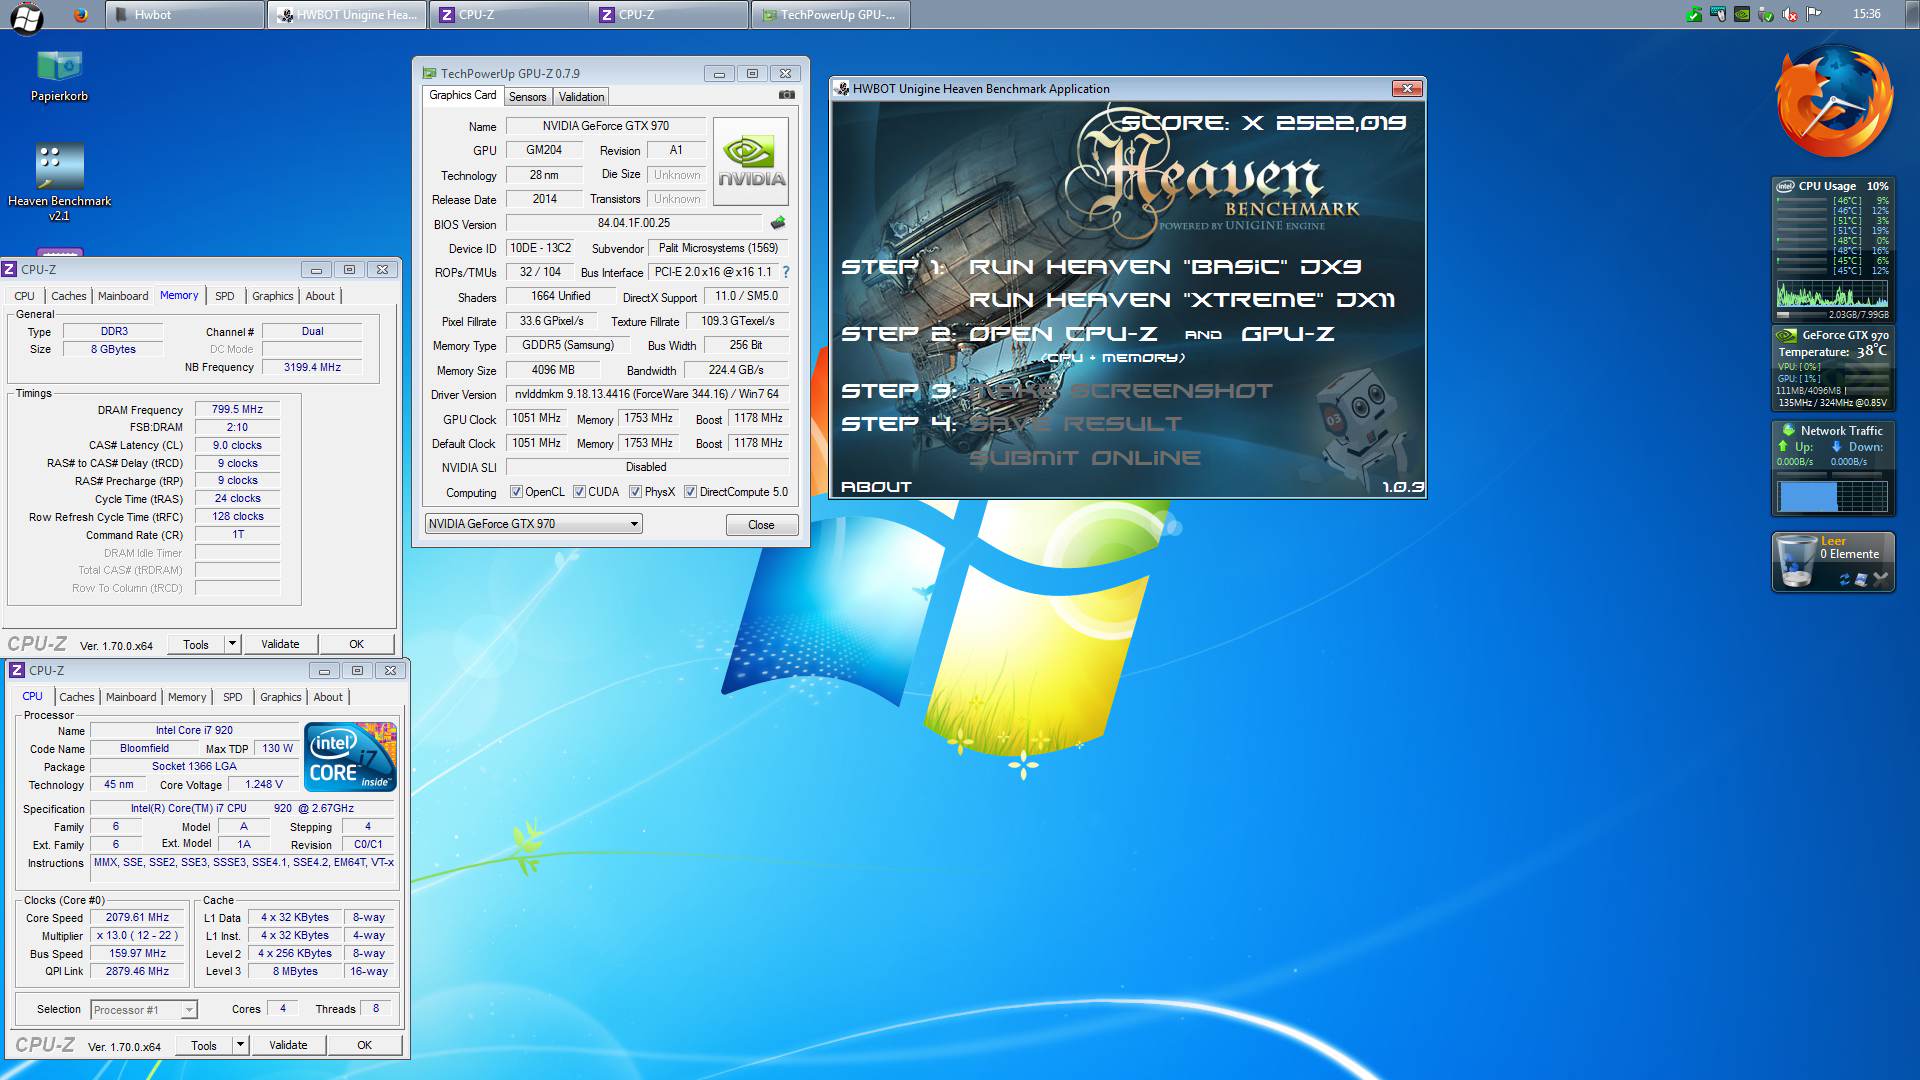Open the Graphics tab in the CPU-Z CPU window
This screenshot has height=1080, width=1920.
(280, 697)
